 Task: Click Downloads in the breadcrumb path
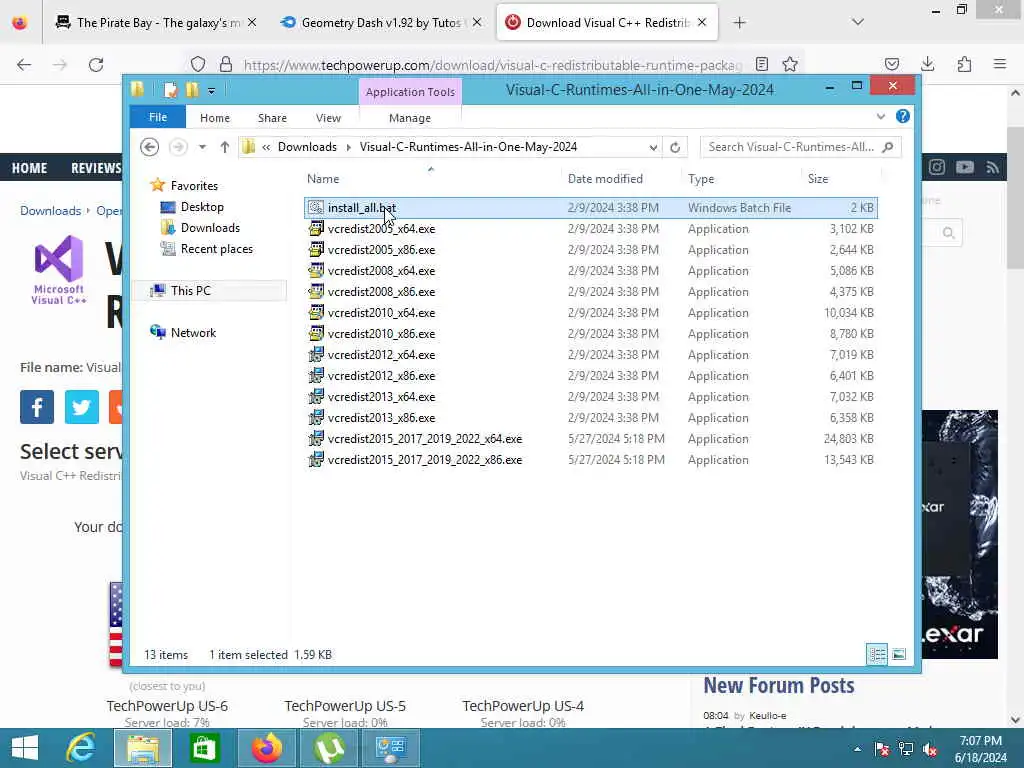pyautogui.click(x=307, y=147)
